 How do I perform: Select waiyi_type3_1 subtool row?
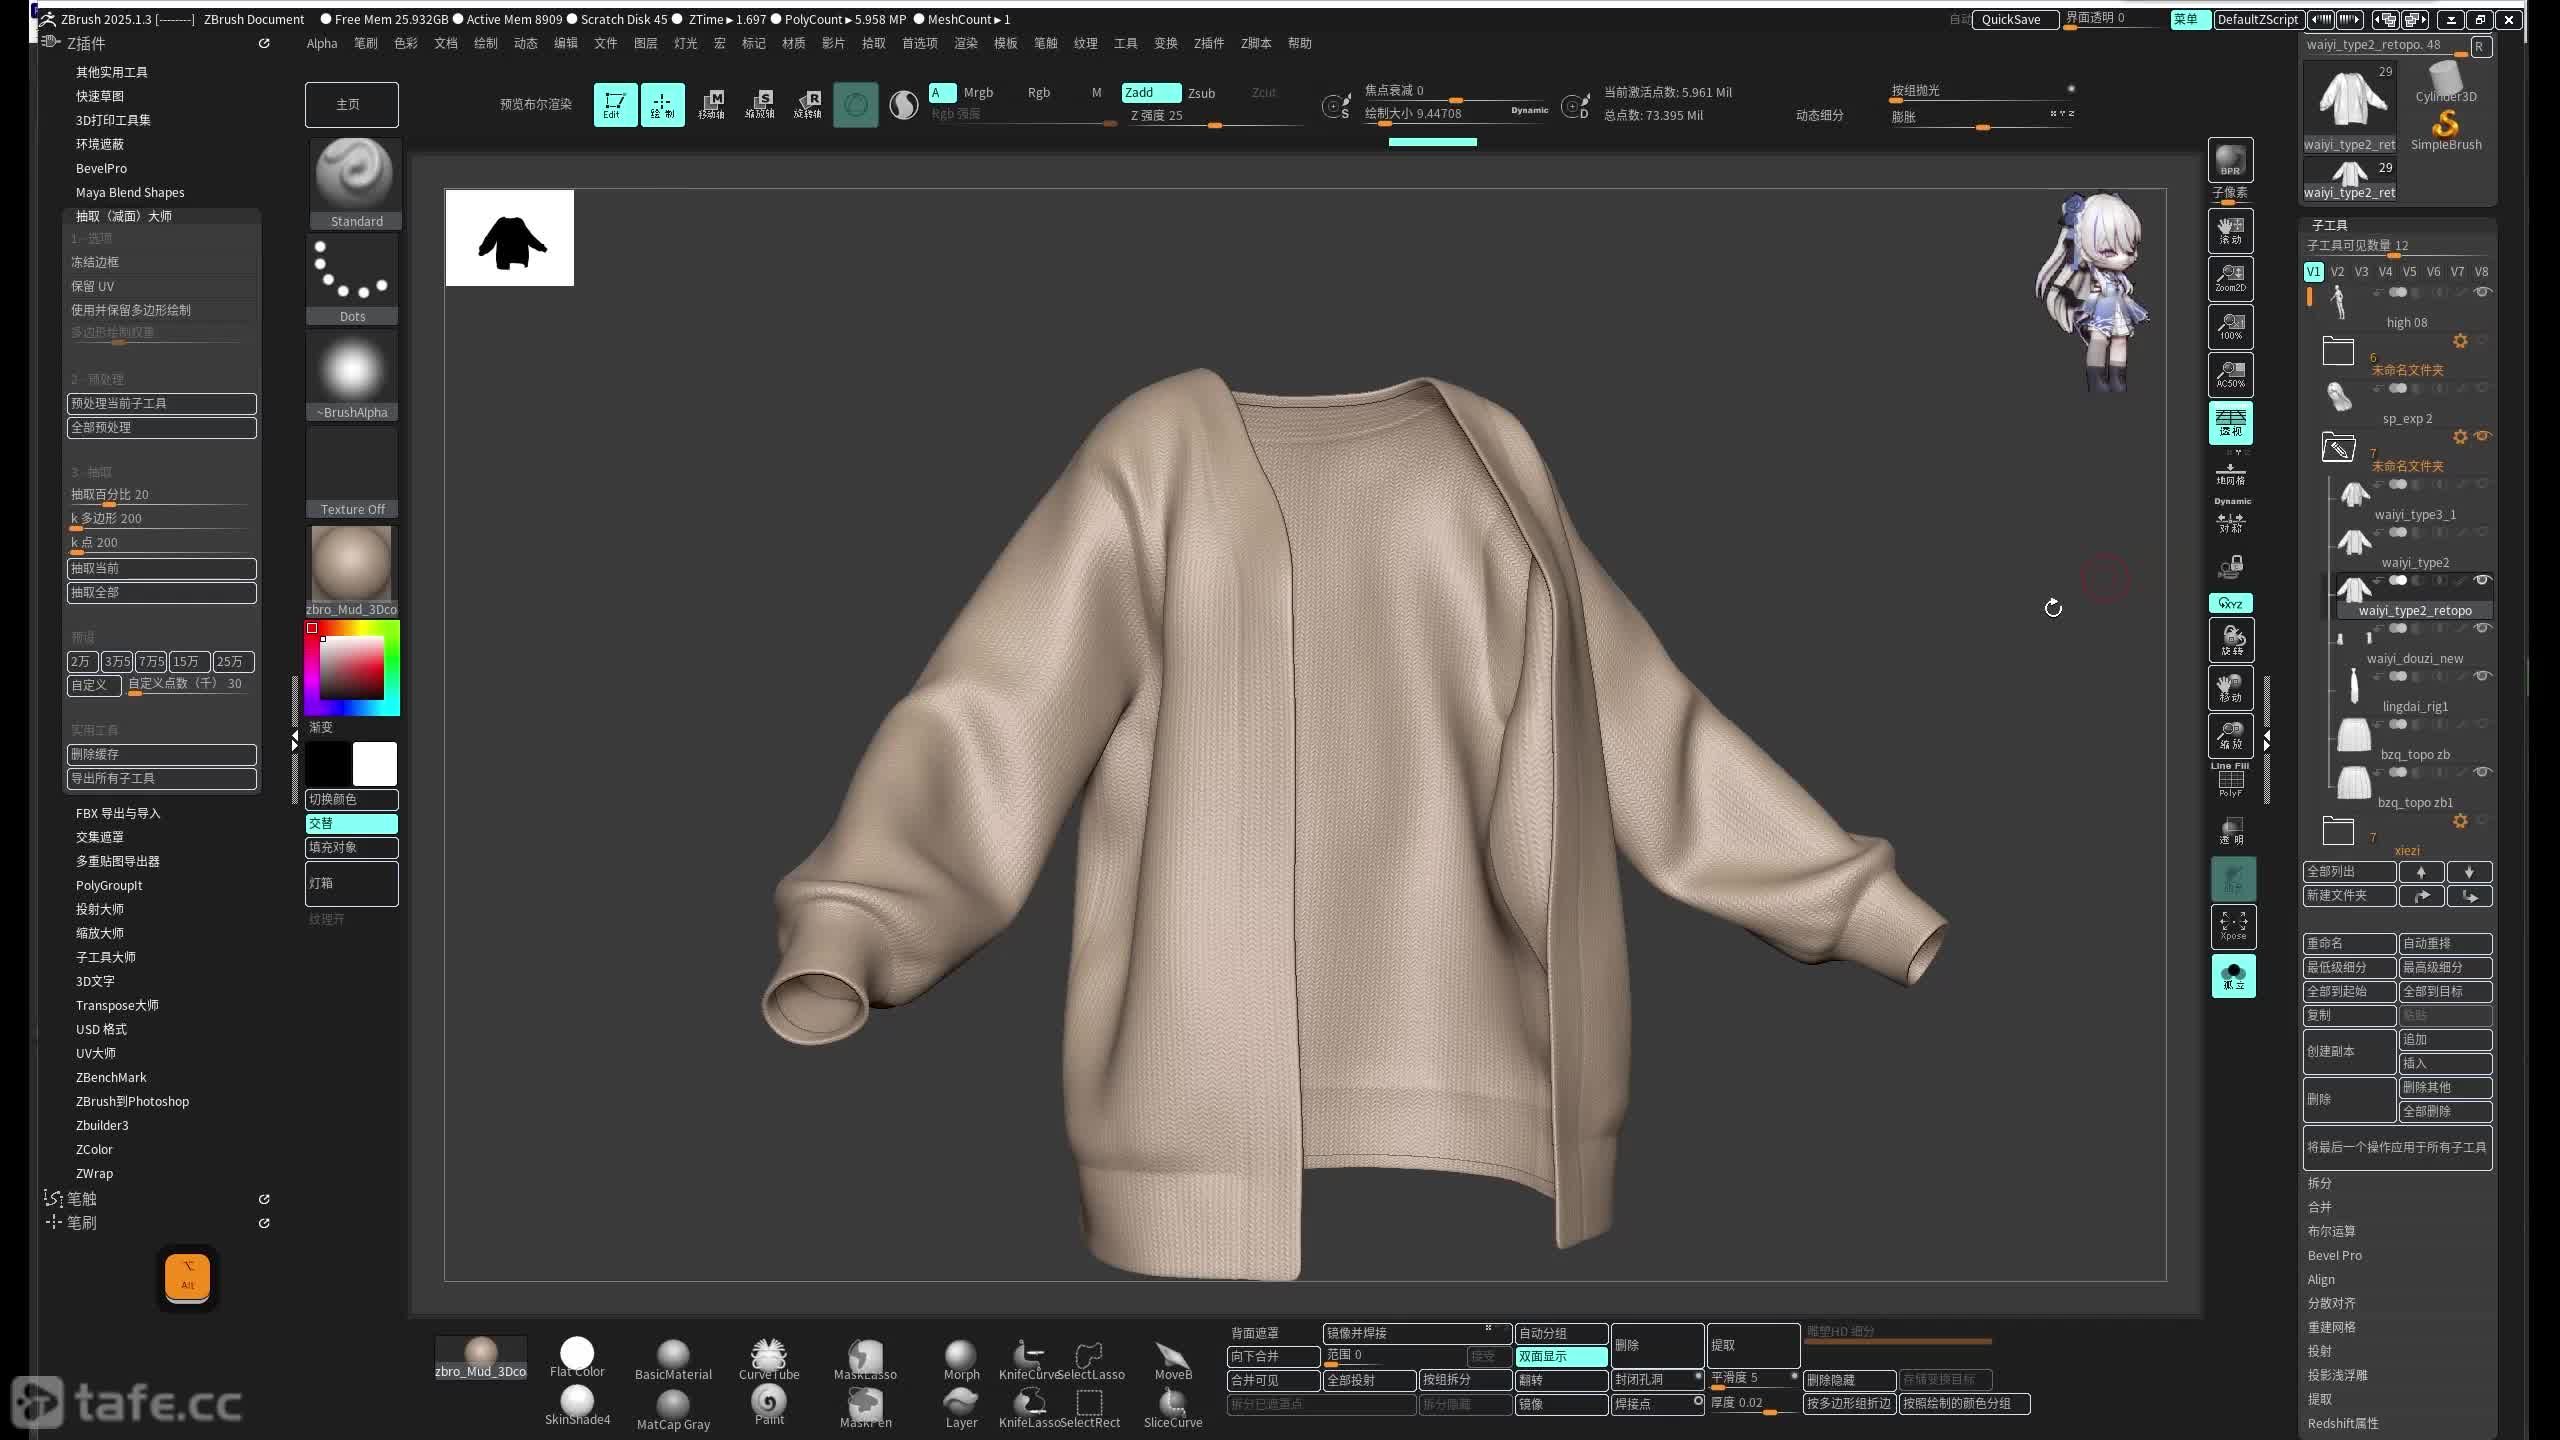[x=2412, y=500]
